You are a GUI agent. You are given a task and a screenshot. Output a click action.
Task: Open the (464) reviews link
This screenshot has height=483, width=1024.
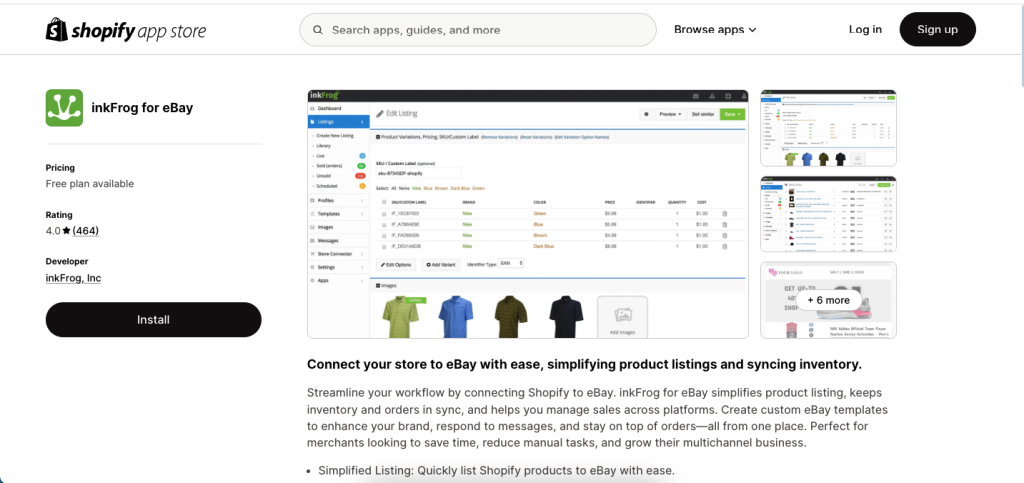point(86,231)
